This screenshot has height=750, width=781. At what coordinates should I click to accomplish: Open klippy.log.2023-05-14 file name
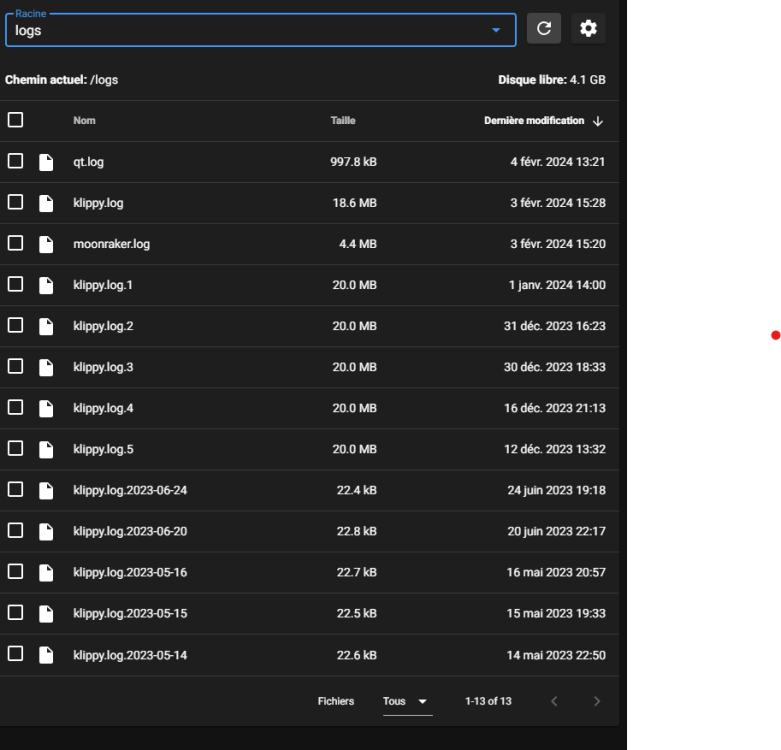coord(130,655)
